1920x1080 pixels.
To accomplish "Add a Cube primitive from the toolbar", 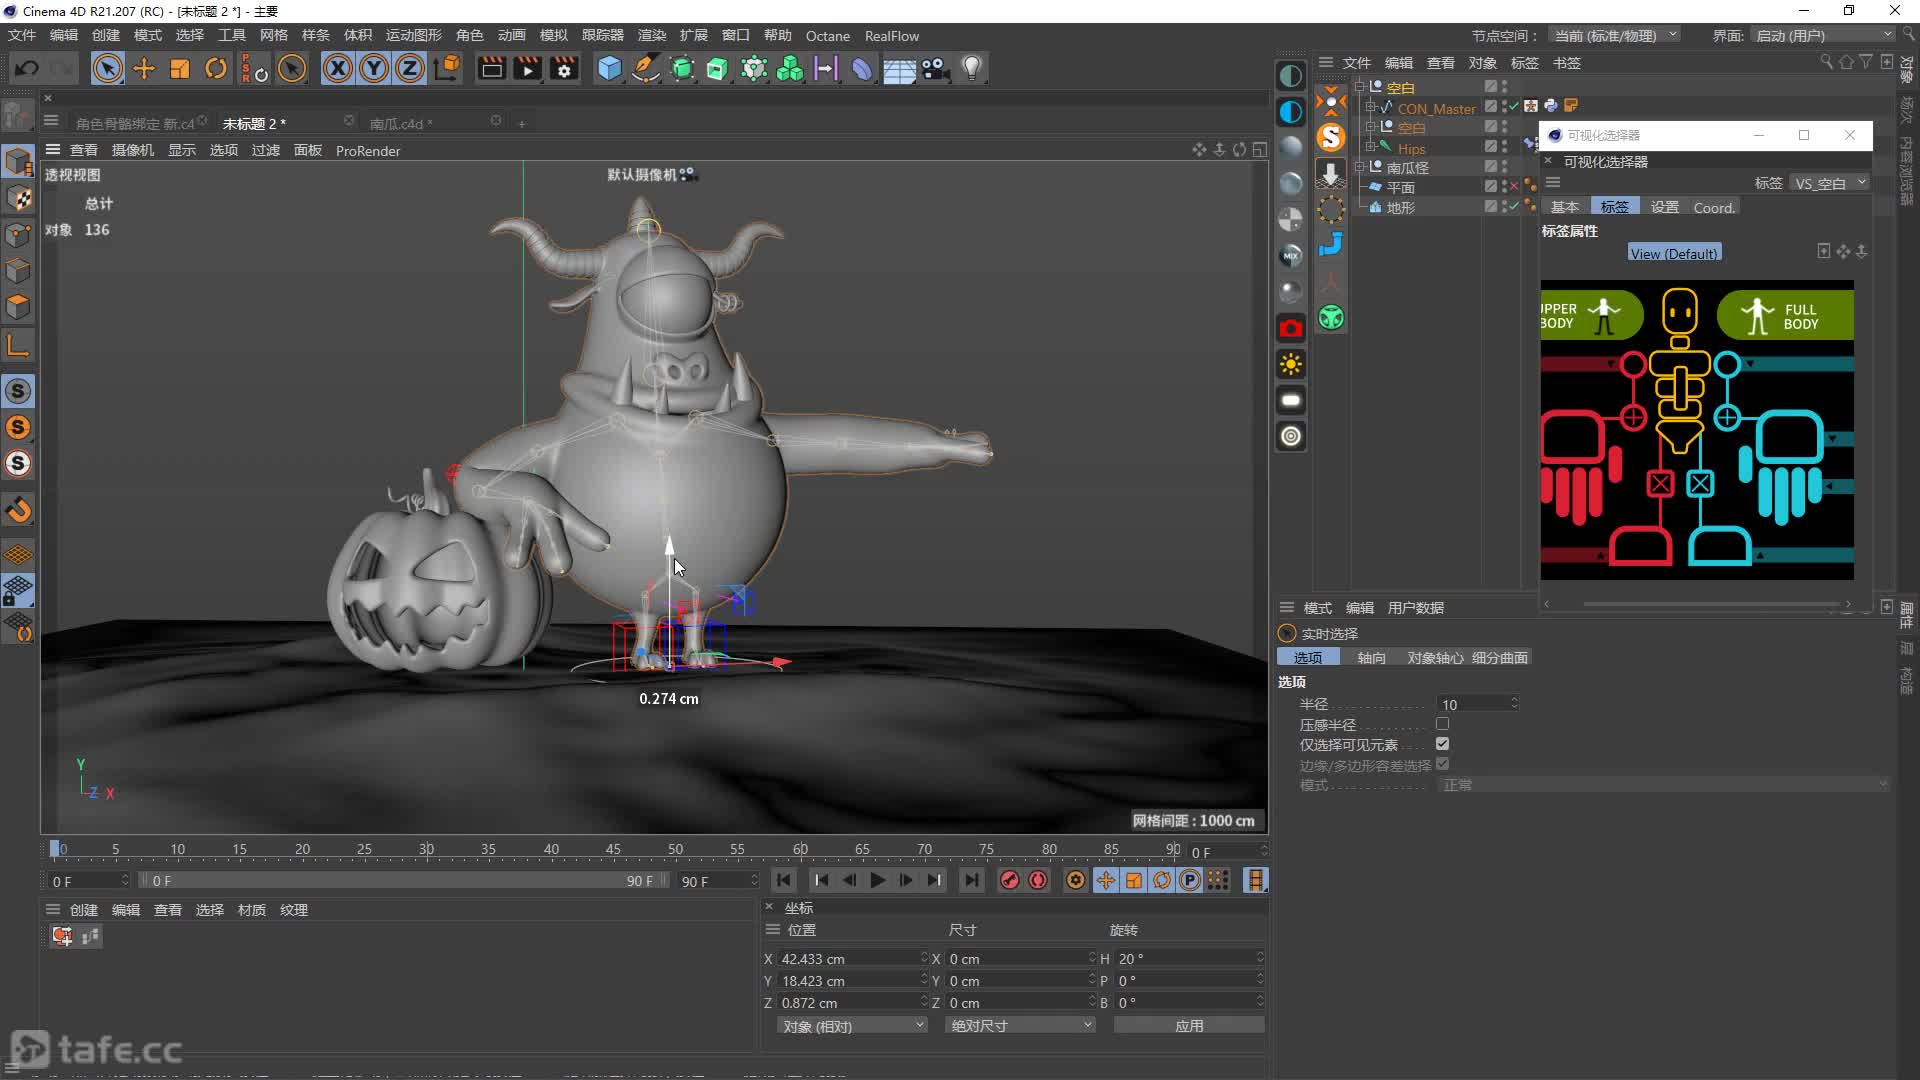I will [x=609, y=68].
